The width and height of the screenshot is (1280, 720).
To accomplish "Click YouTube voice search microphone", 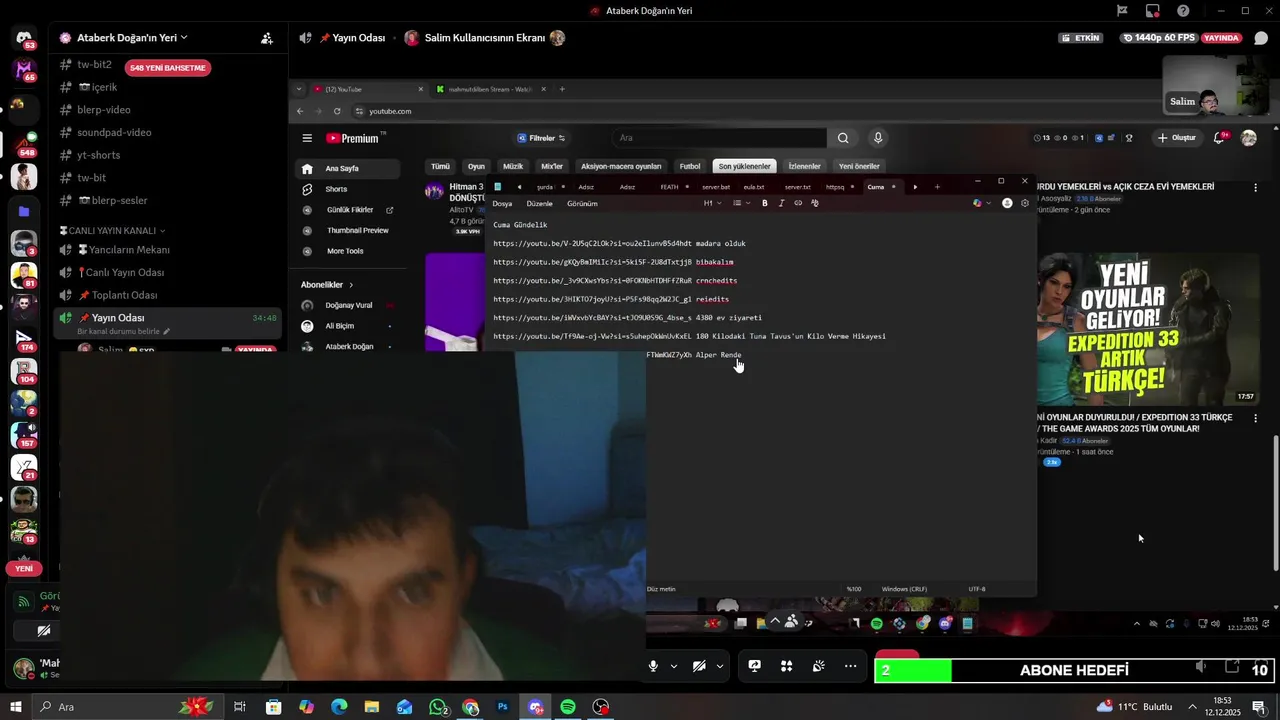I will click(878, 138).
